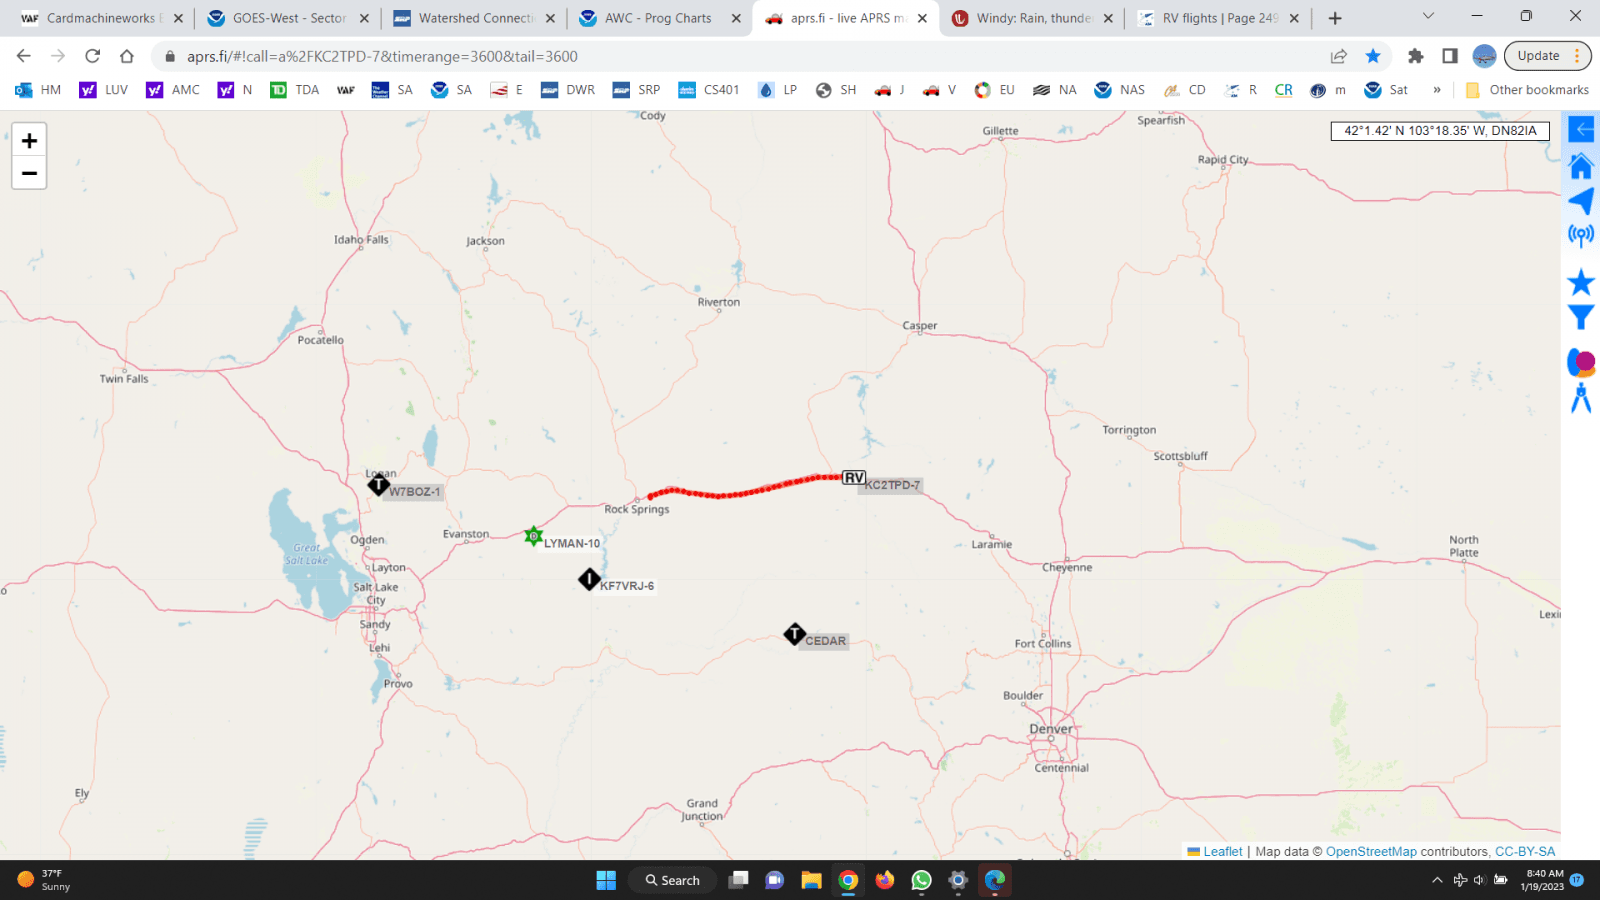Select the KC2TPD-7 RV station marker
Image resolution: width=1600 pixels, height=900 pixels.
click(x=853, y=478)
